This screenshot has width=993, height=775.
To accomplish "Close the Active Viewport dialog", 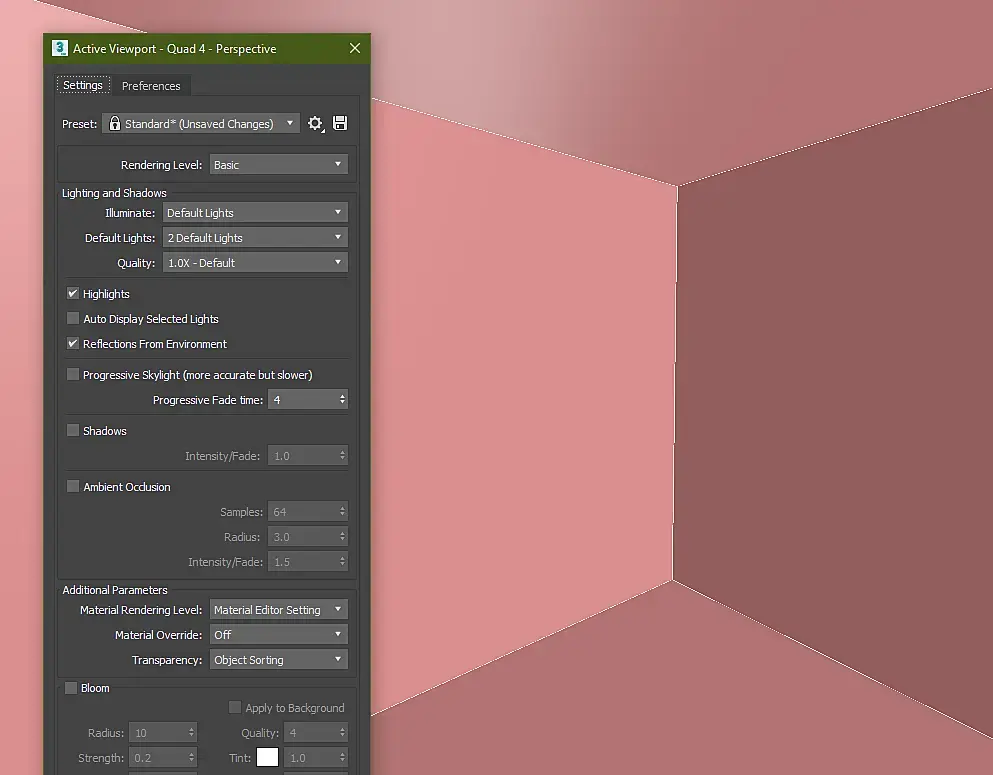I will tap(355, 49).
